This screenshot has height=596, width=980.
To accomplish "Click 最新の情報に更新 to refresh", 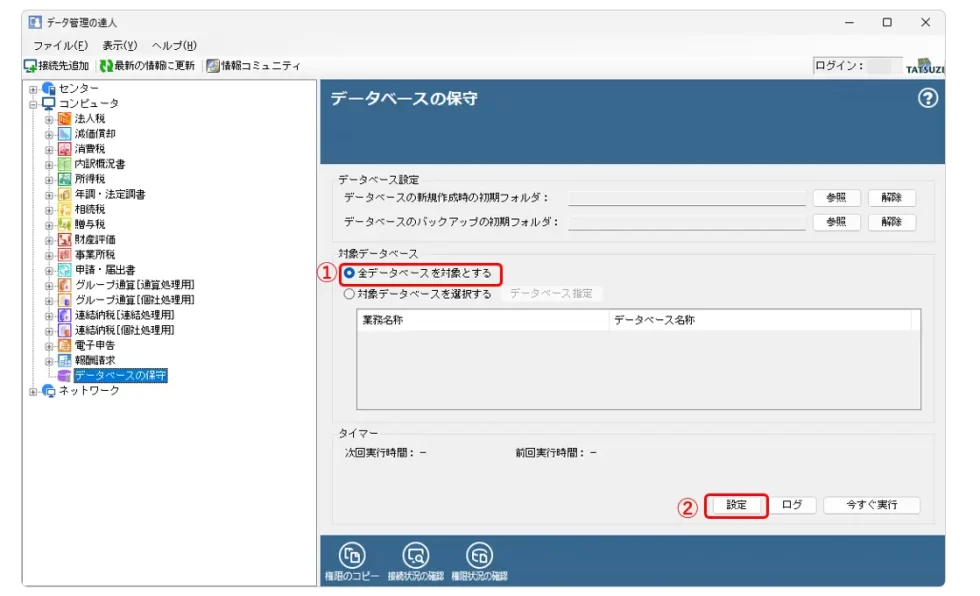I will pyautogui.click(x=147, y=66).
